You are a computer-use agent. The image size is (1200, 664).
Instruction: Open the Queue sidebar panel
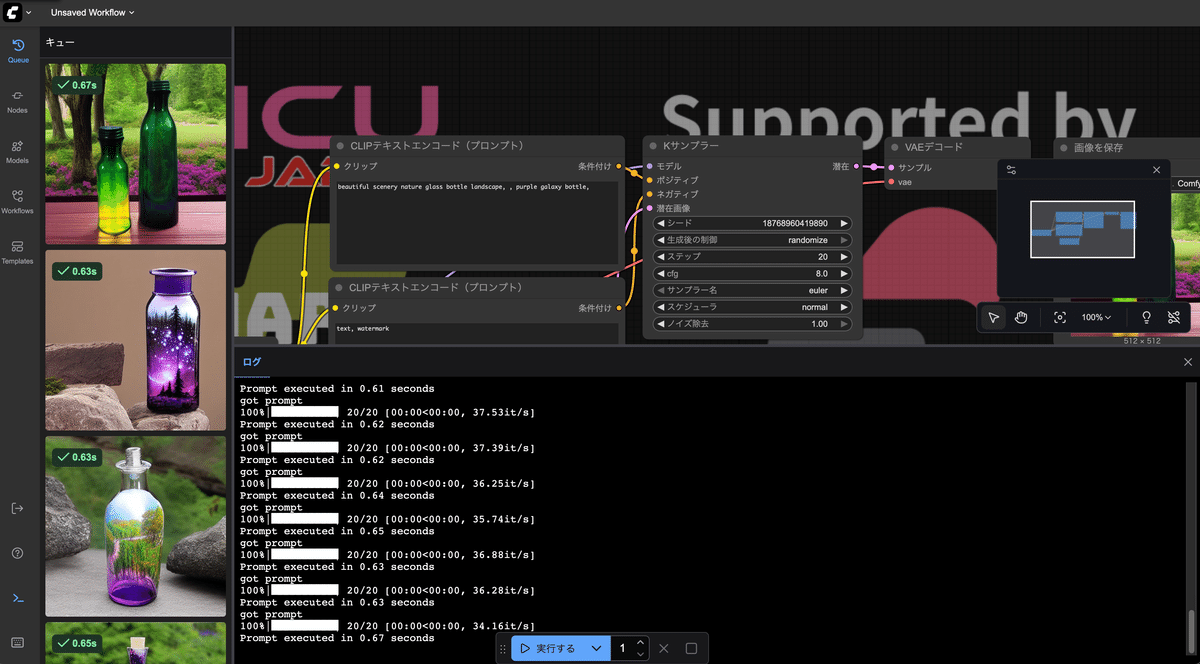18,51
